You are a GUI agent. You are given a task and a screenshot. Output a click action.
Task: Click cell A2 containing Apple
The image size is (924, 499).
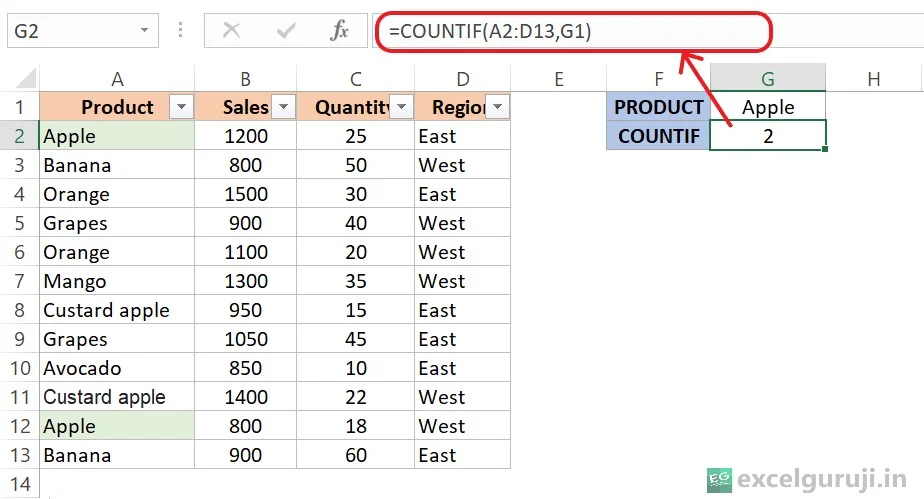(117, 136)
